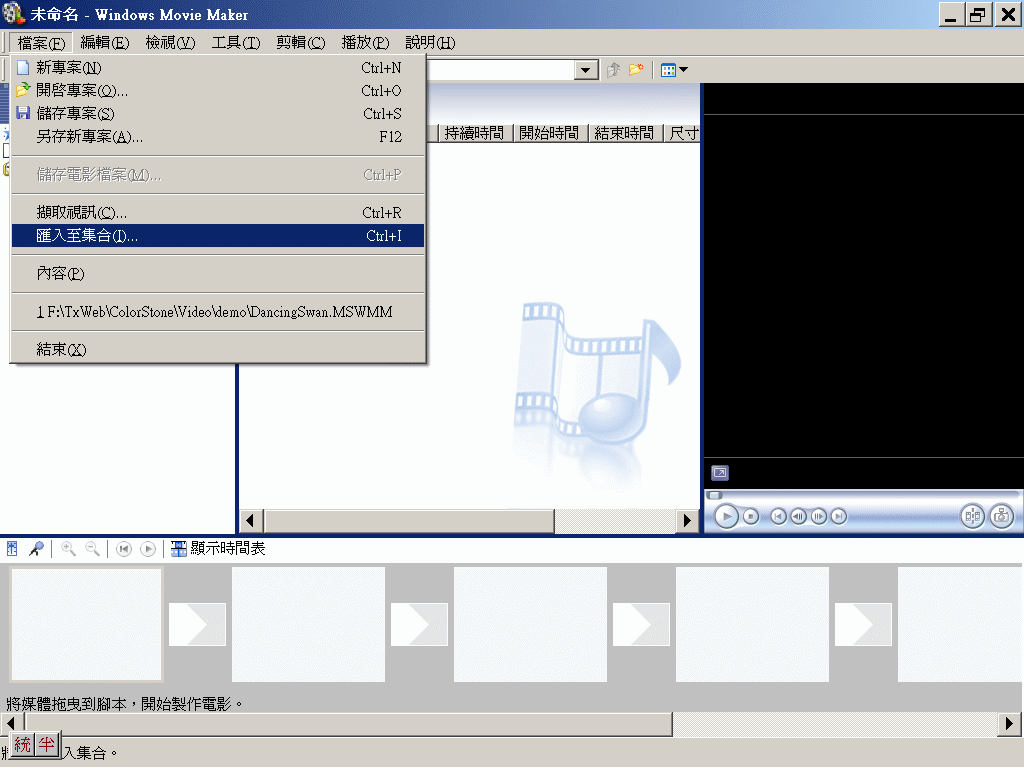Image resolution: width=1024 pixels, height=768 pixels.
Task: Click the narrate timeline microphone icon
Action: pos(37,548)
